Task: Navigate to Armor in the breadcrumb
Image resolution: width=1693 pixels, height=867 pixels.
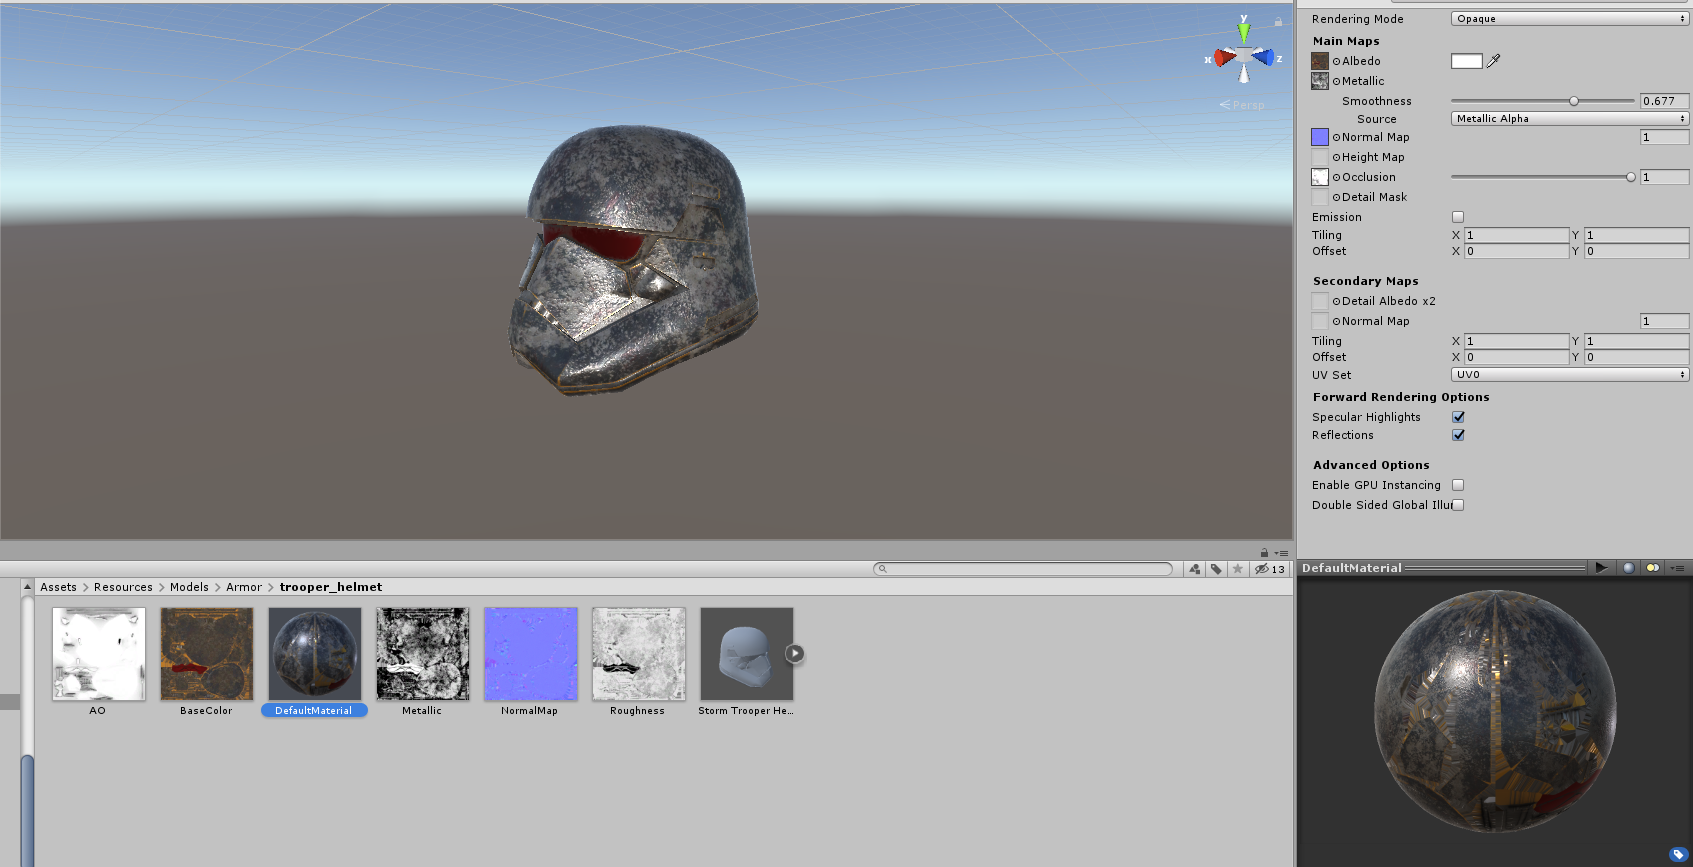Action: (x=244, y=587)
